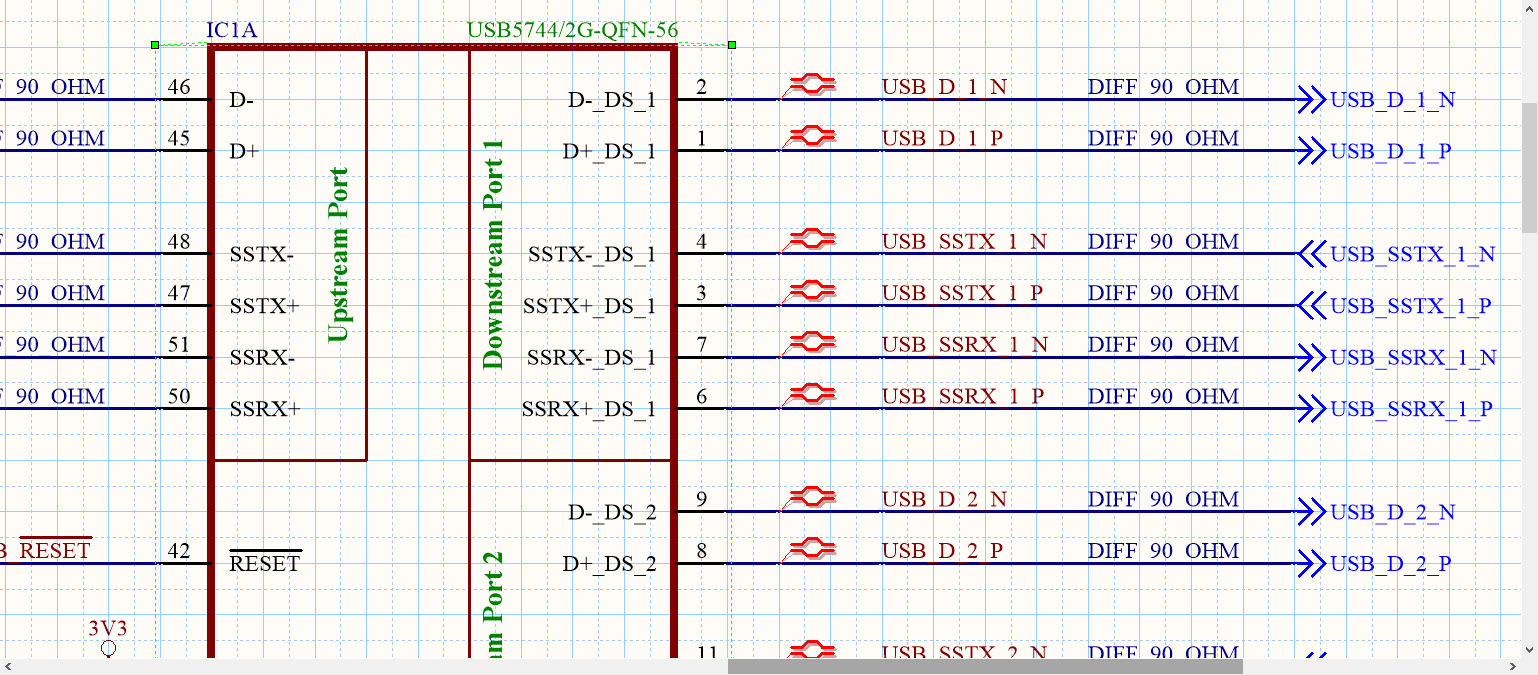Click pin number 2 on D-_DS_1
1538x675 pixels.
pyautogui.click(x=701, y=87)
